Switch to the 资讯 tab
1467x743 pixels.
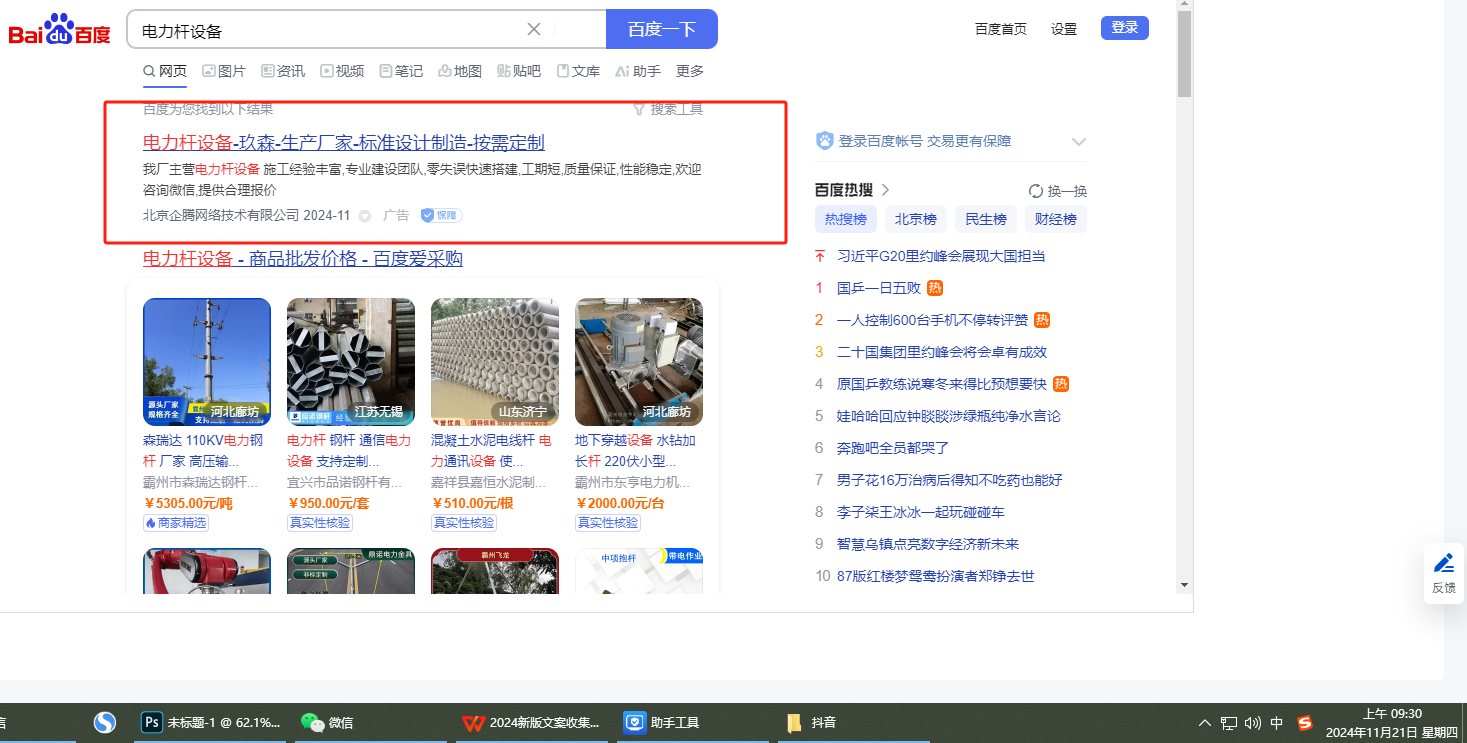283,71
